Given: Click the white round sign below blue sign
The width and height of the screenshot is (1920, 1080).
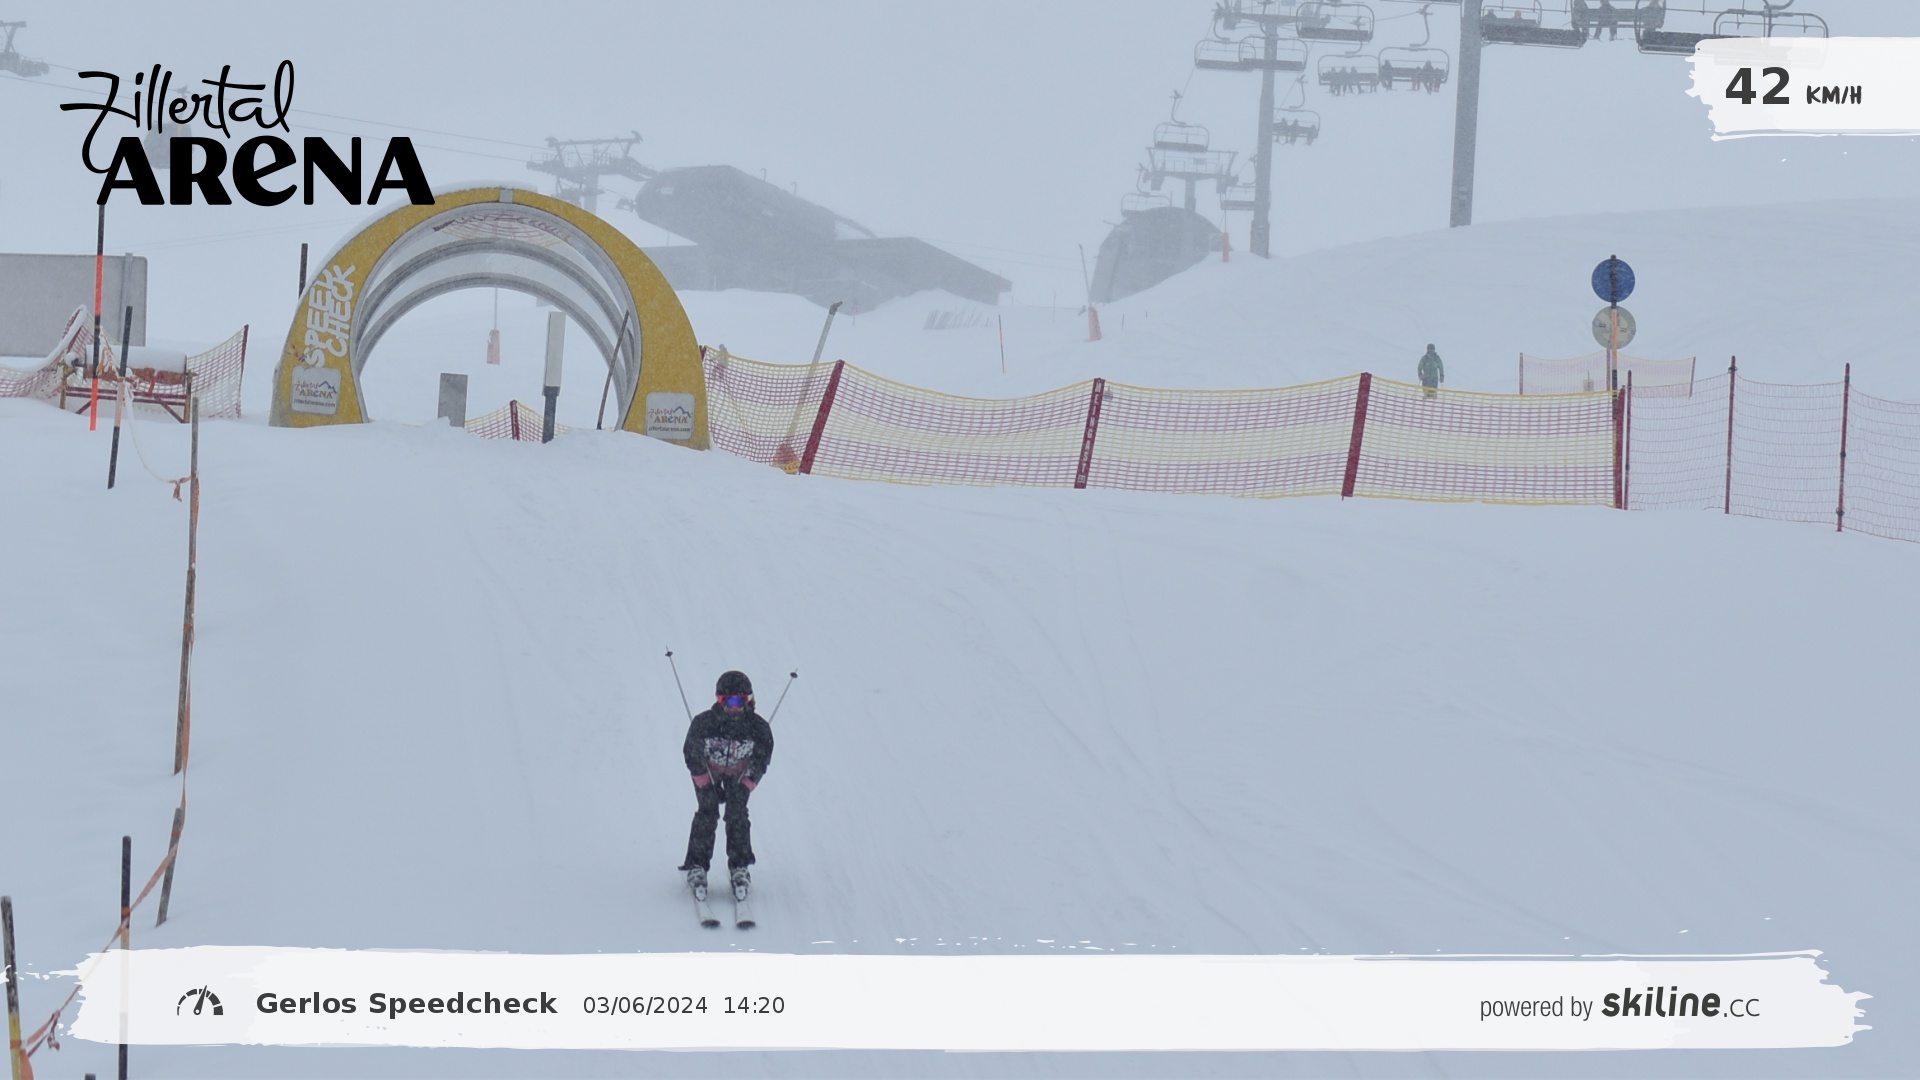Looking at the screenshot, I should [1613, 327].
